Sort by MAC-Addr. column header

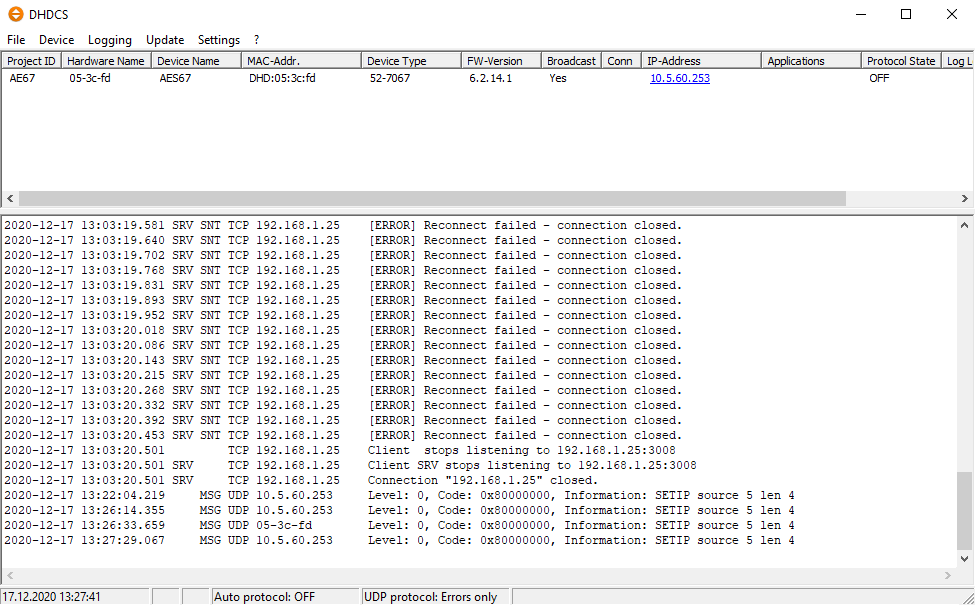[302, 61]
